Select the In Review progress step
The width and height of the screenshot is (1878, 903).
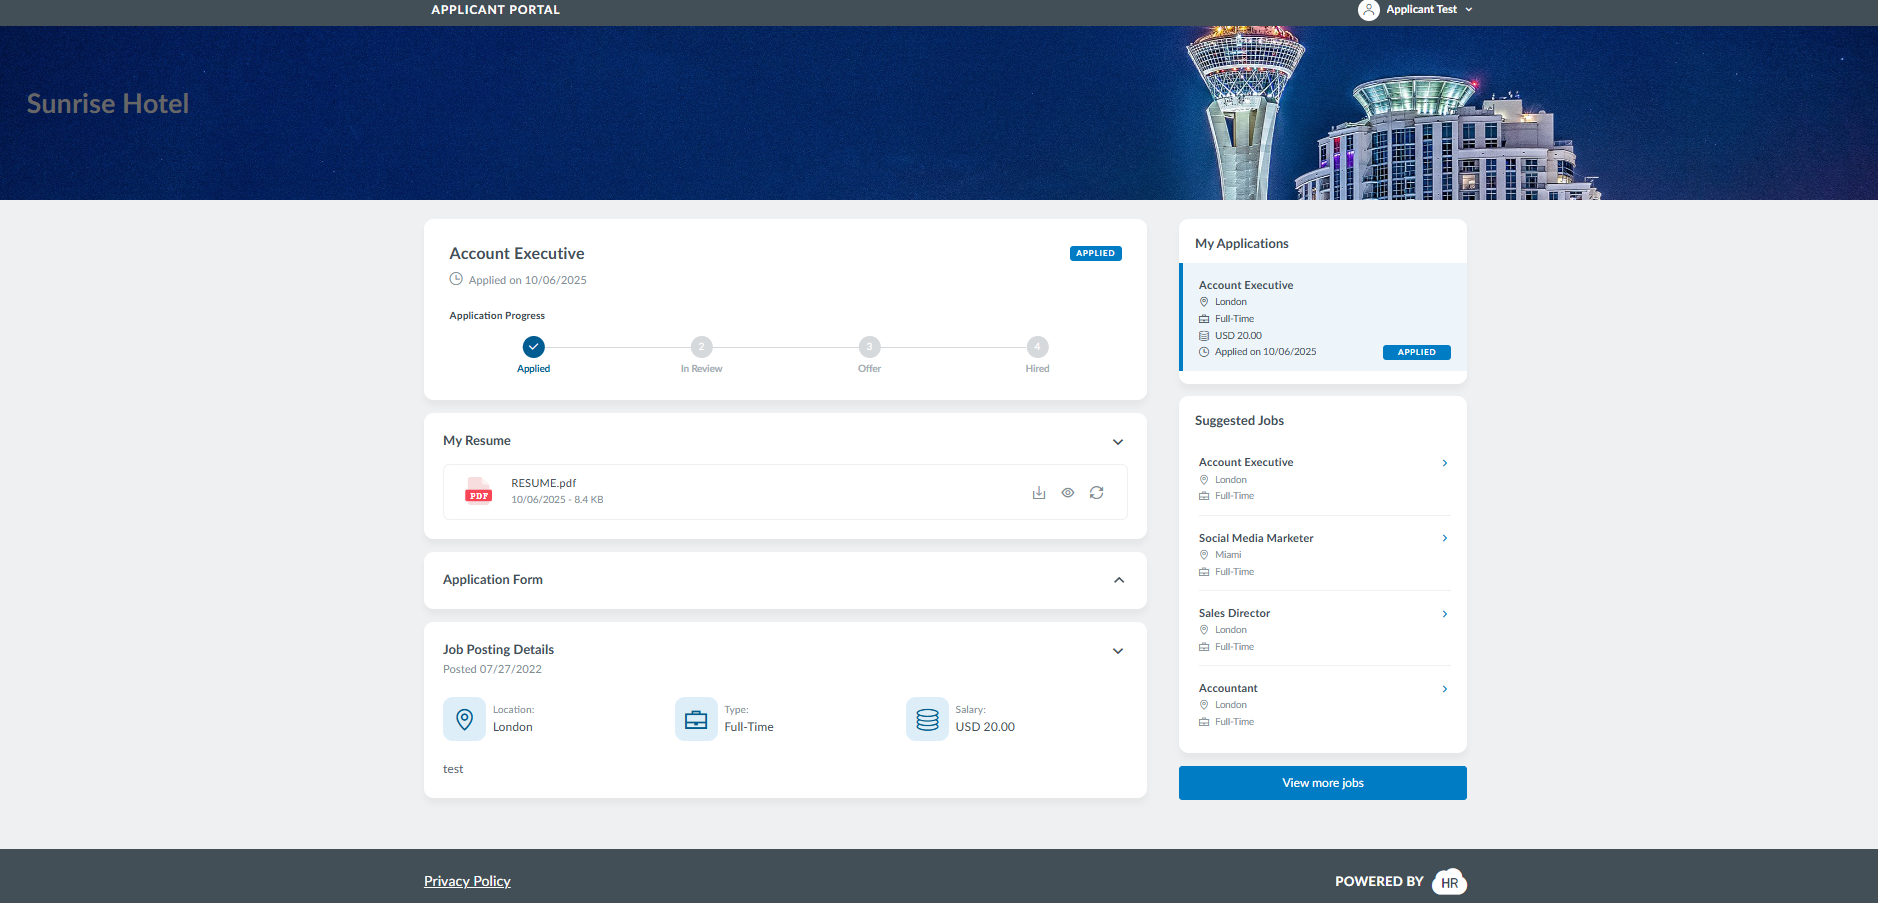702,347
